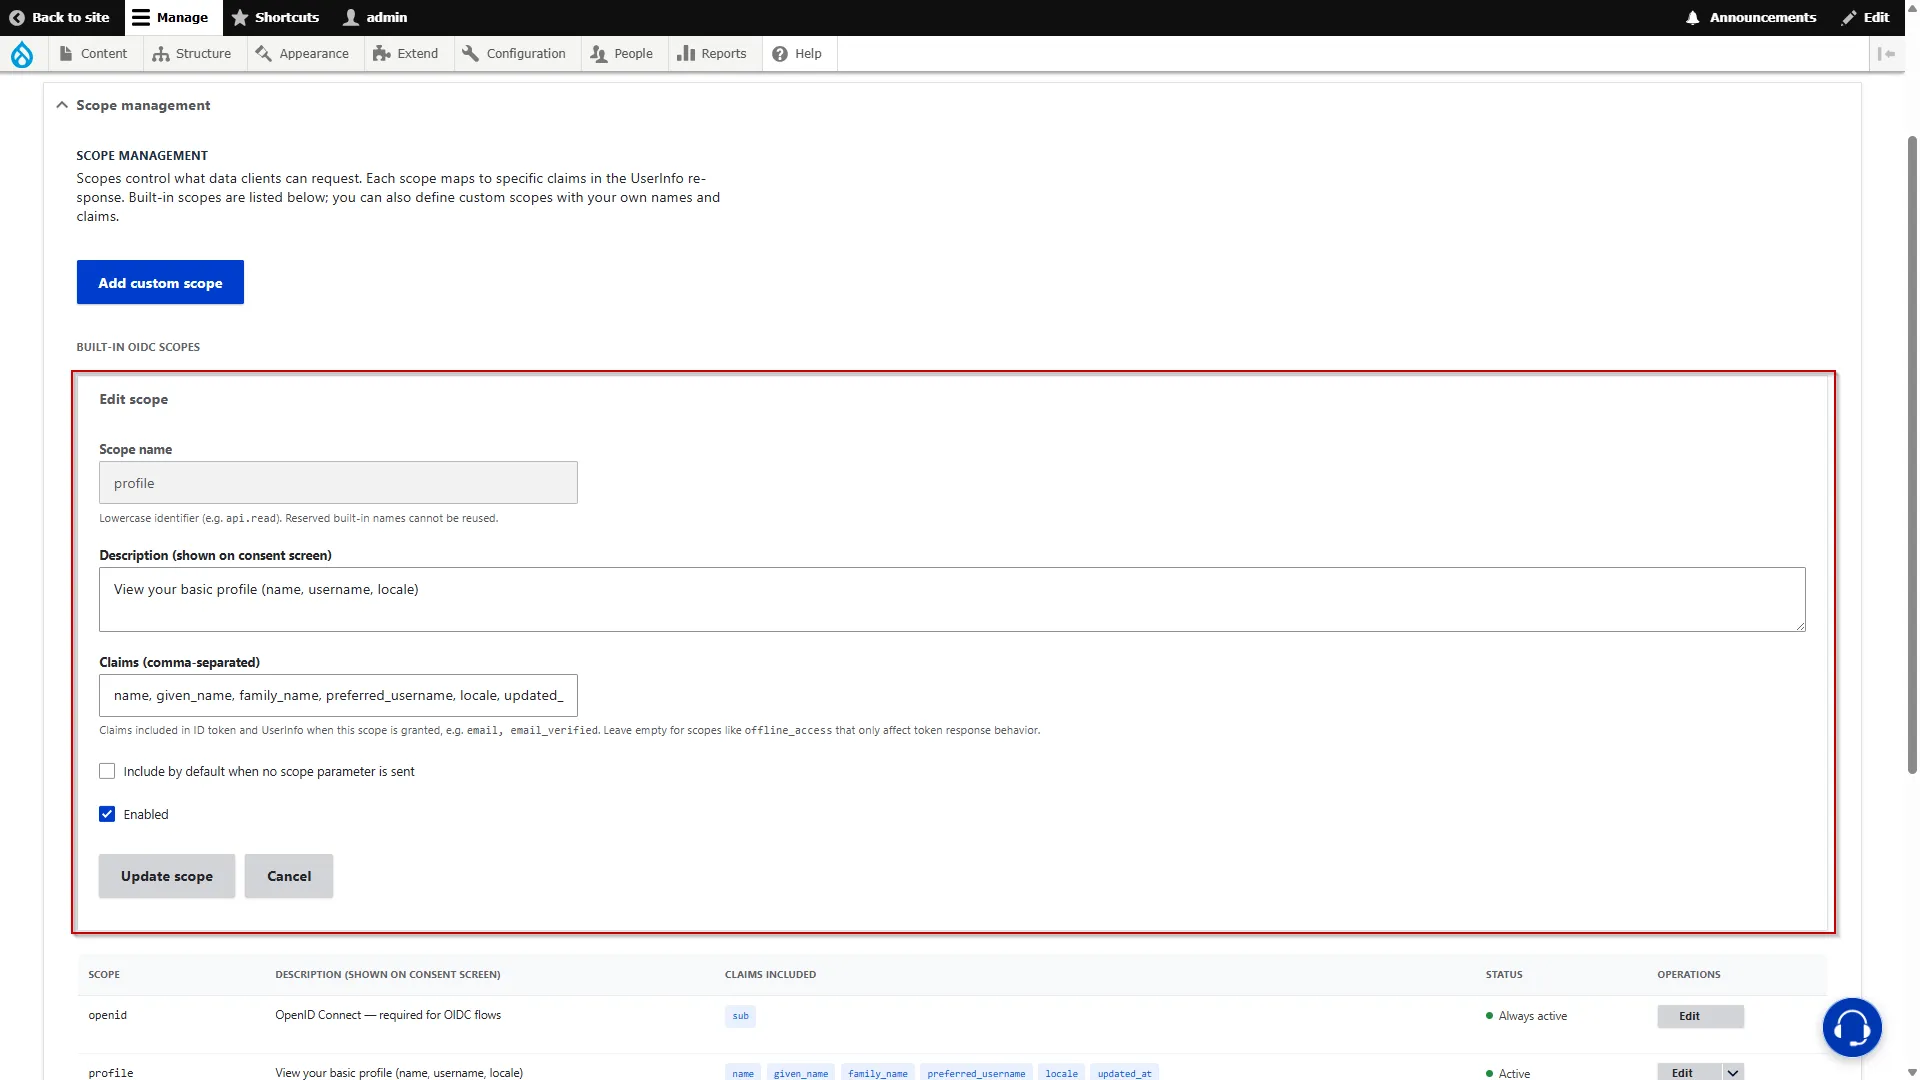Viewport: 1920px width, 1080px height.
Task: Click the updated_at claim tag
Action: pos(1124,1073)
